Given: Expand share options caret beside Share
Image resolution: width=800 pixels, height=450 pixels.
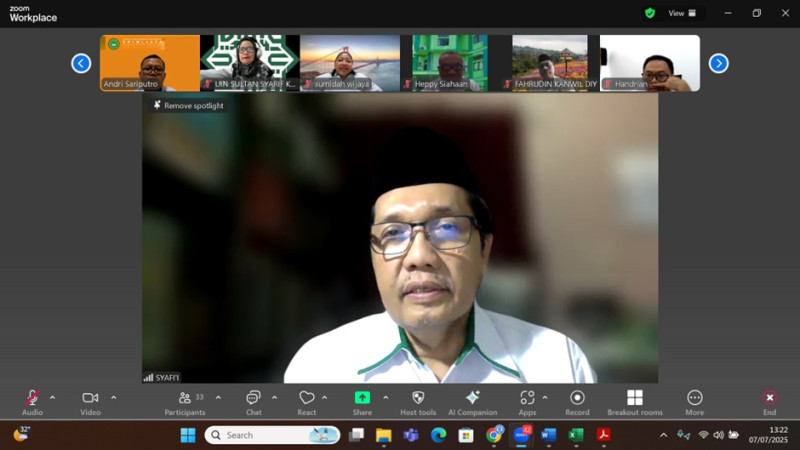Looking at the screenshot, I should [386, 397].
